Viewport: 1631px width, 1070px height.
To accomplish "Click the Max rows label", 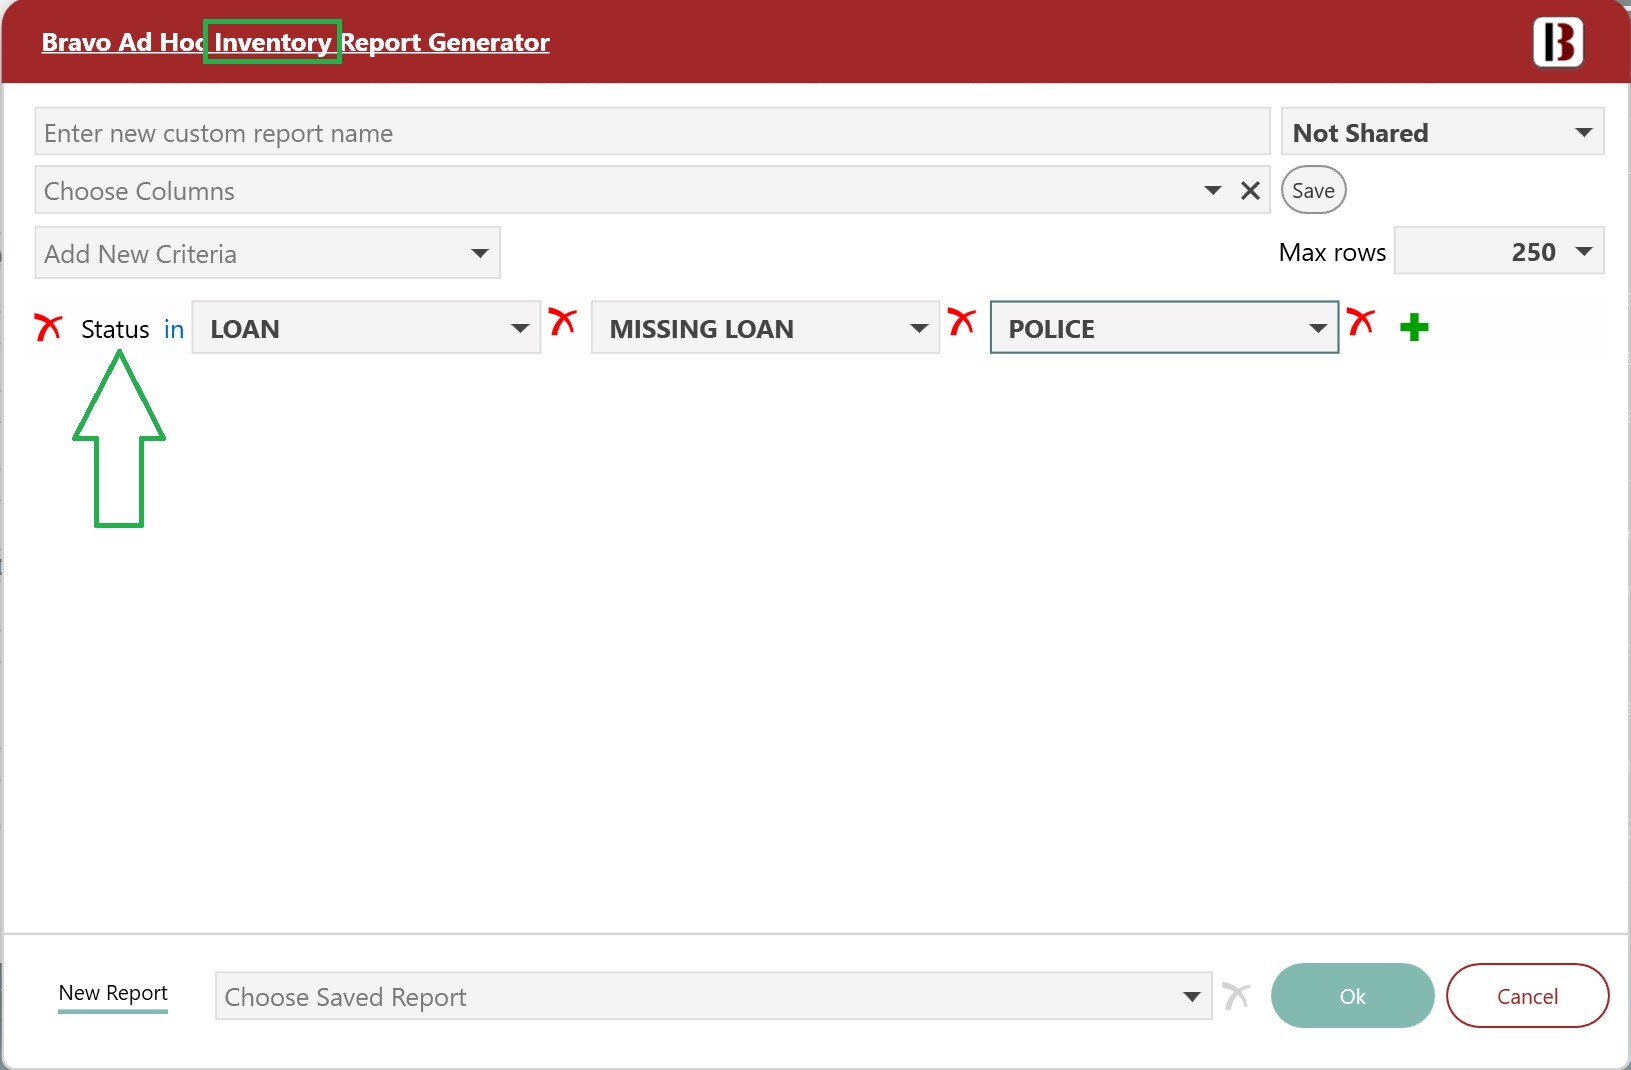I will pyautogui.click(x=1332, y=252).
